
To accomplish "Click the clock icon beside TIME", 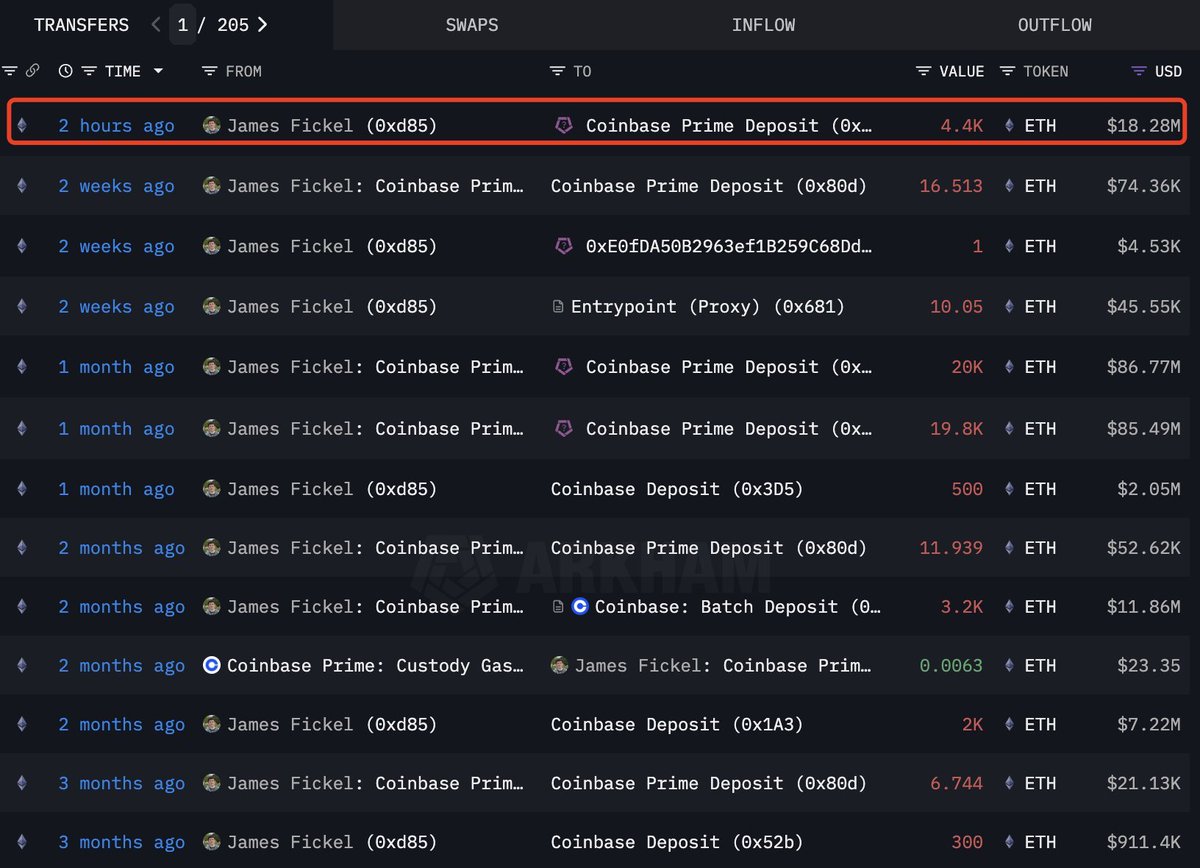I will pos(66,71).
